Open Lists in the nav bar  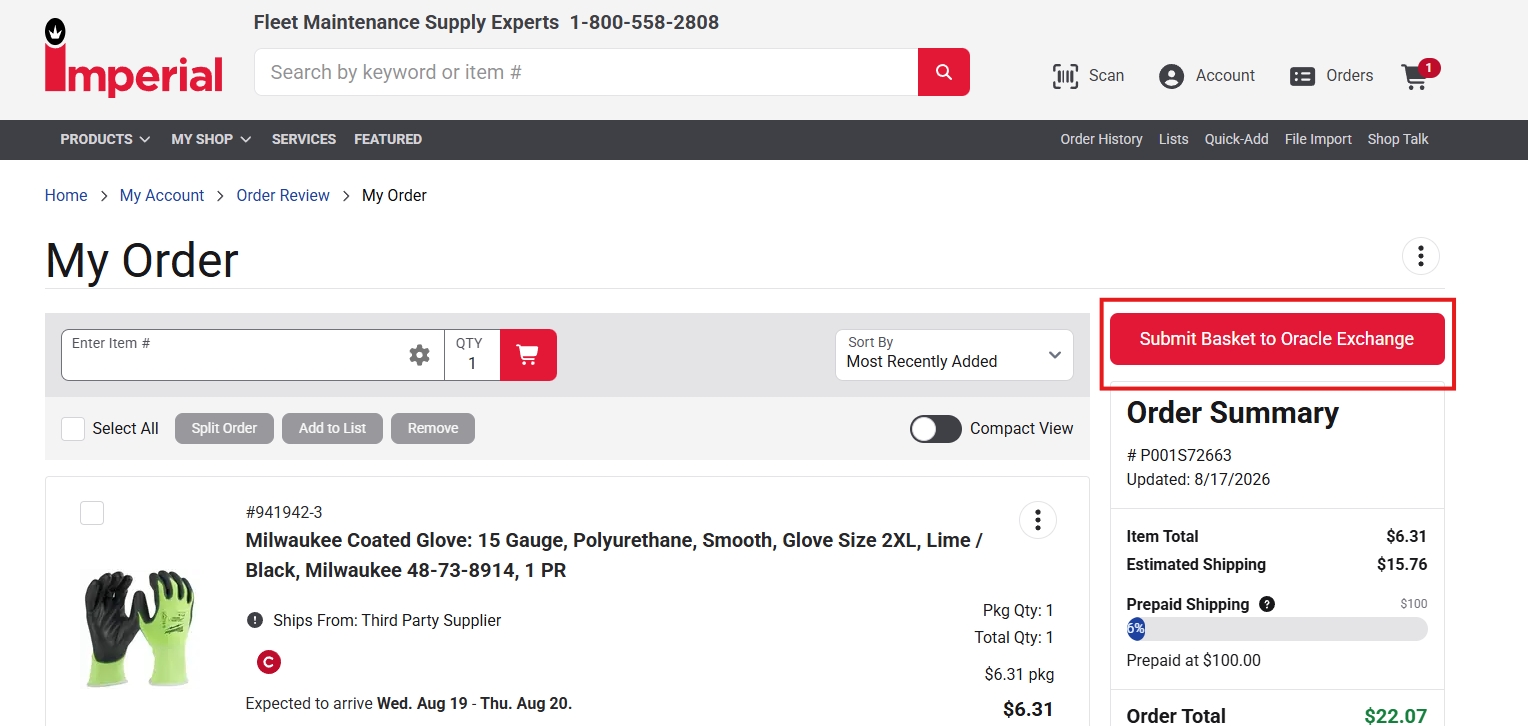tap(1174, 139)
